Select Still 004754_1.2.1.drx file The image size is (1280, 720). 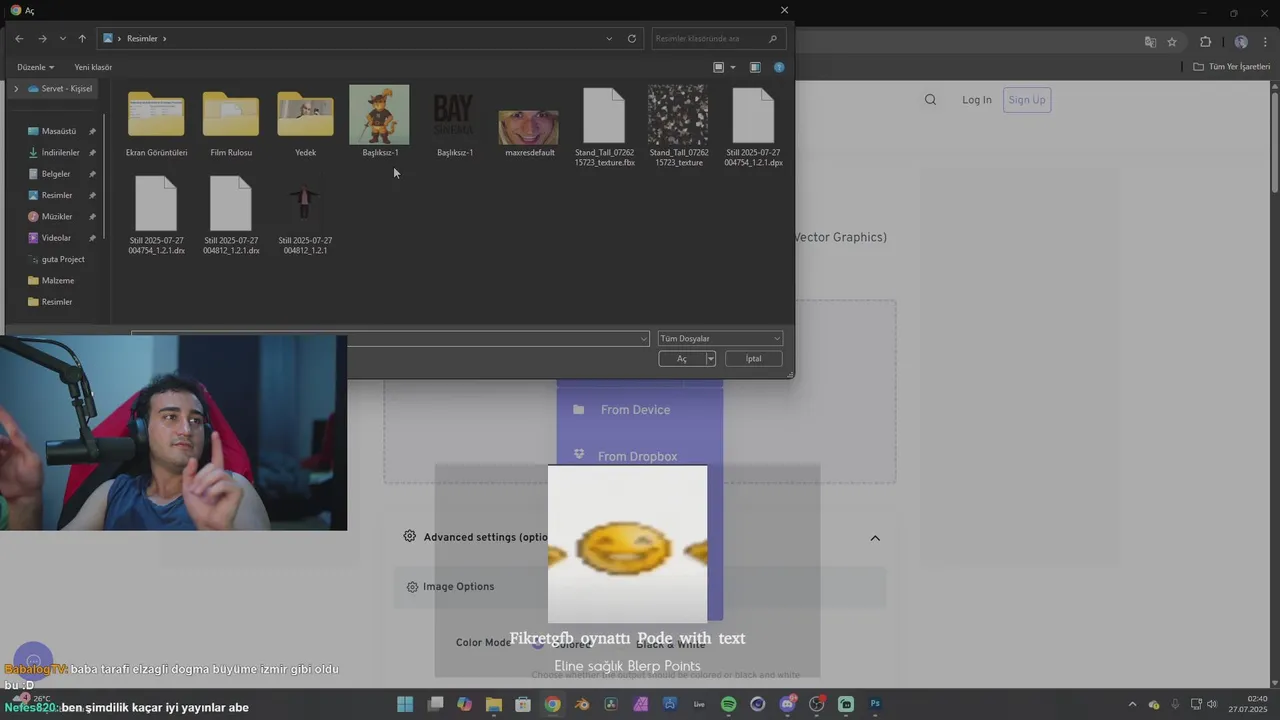point(156,215)
